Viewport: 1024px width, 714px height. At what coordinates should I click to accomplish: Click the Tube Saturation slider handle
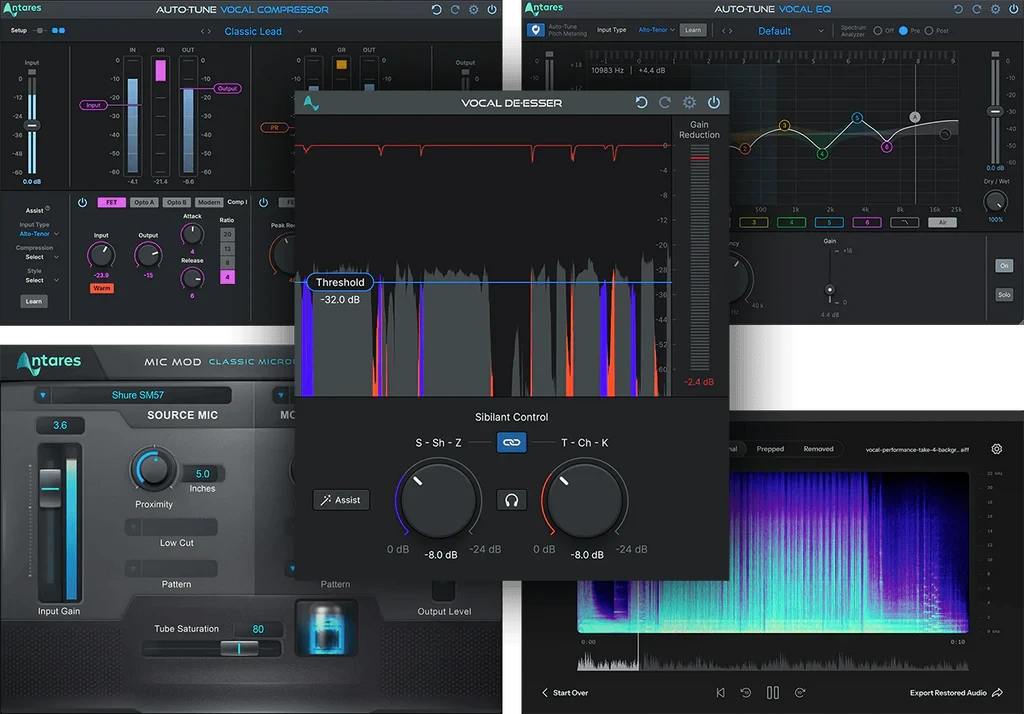(x=239, y=648)
